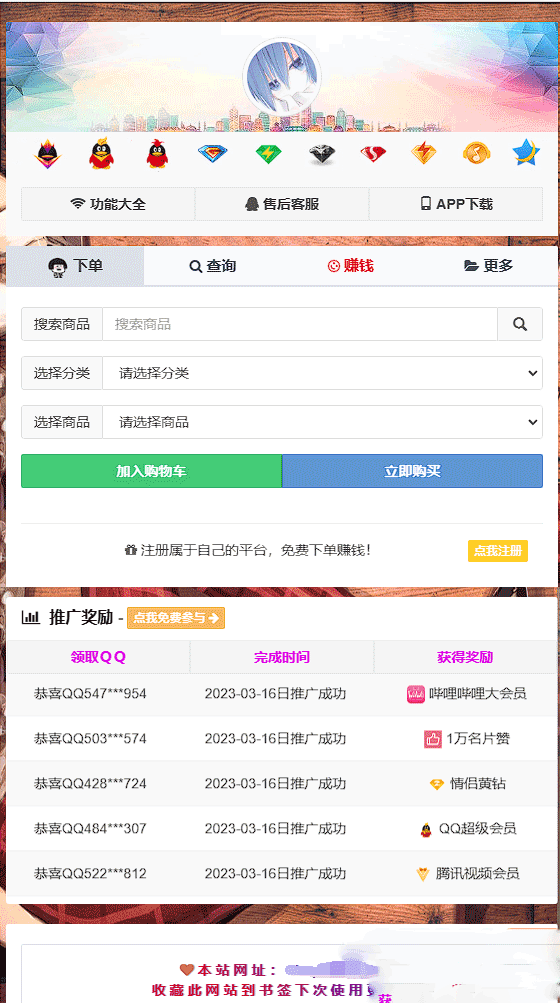Click the thumbs-up icon beside 1万名片赞
This screenshot has height=1003, width=560.
[433, 739]
